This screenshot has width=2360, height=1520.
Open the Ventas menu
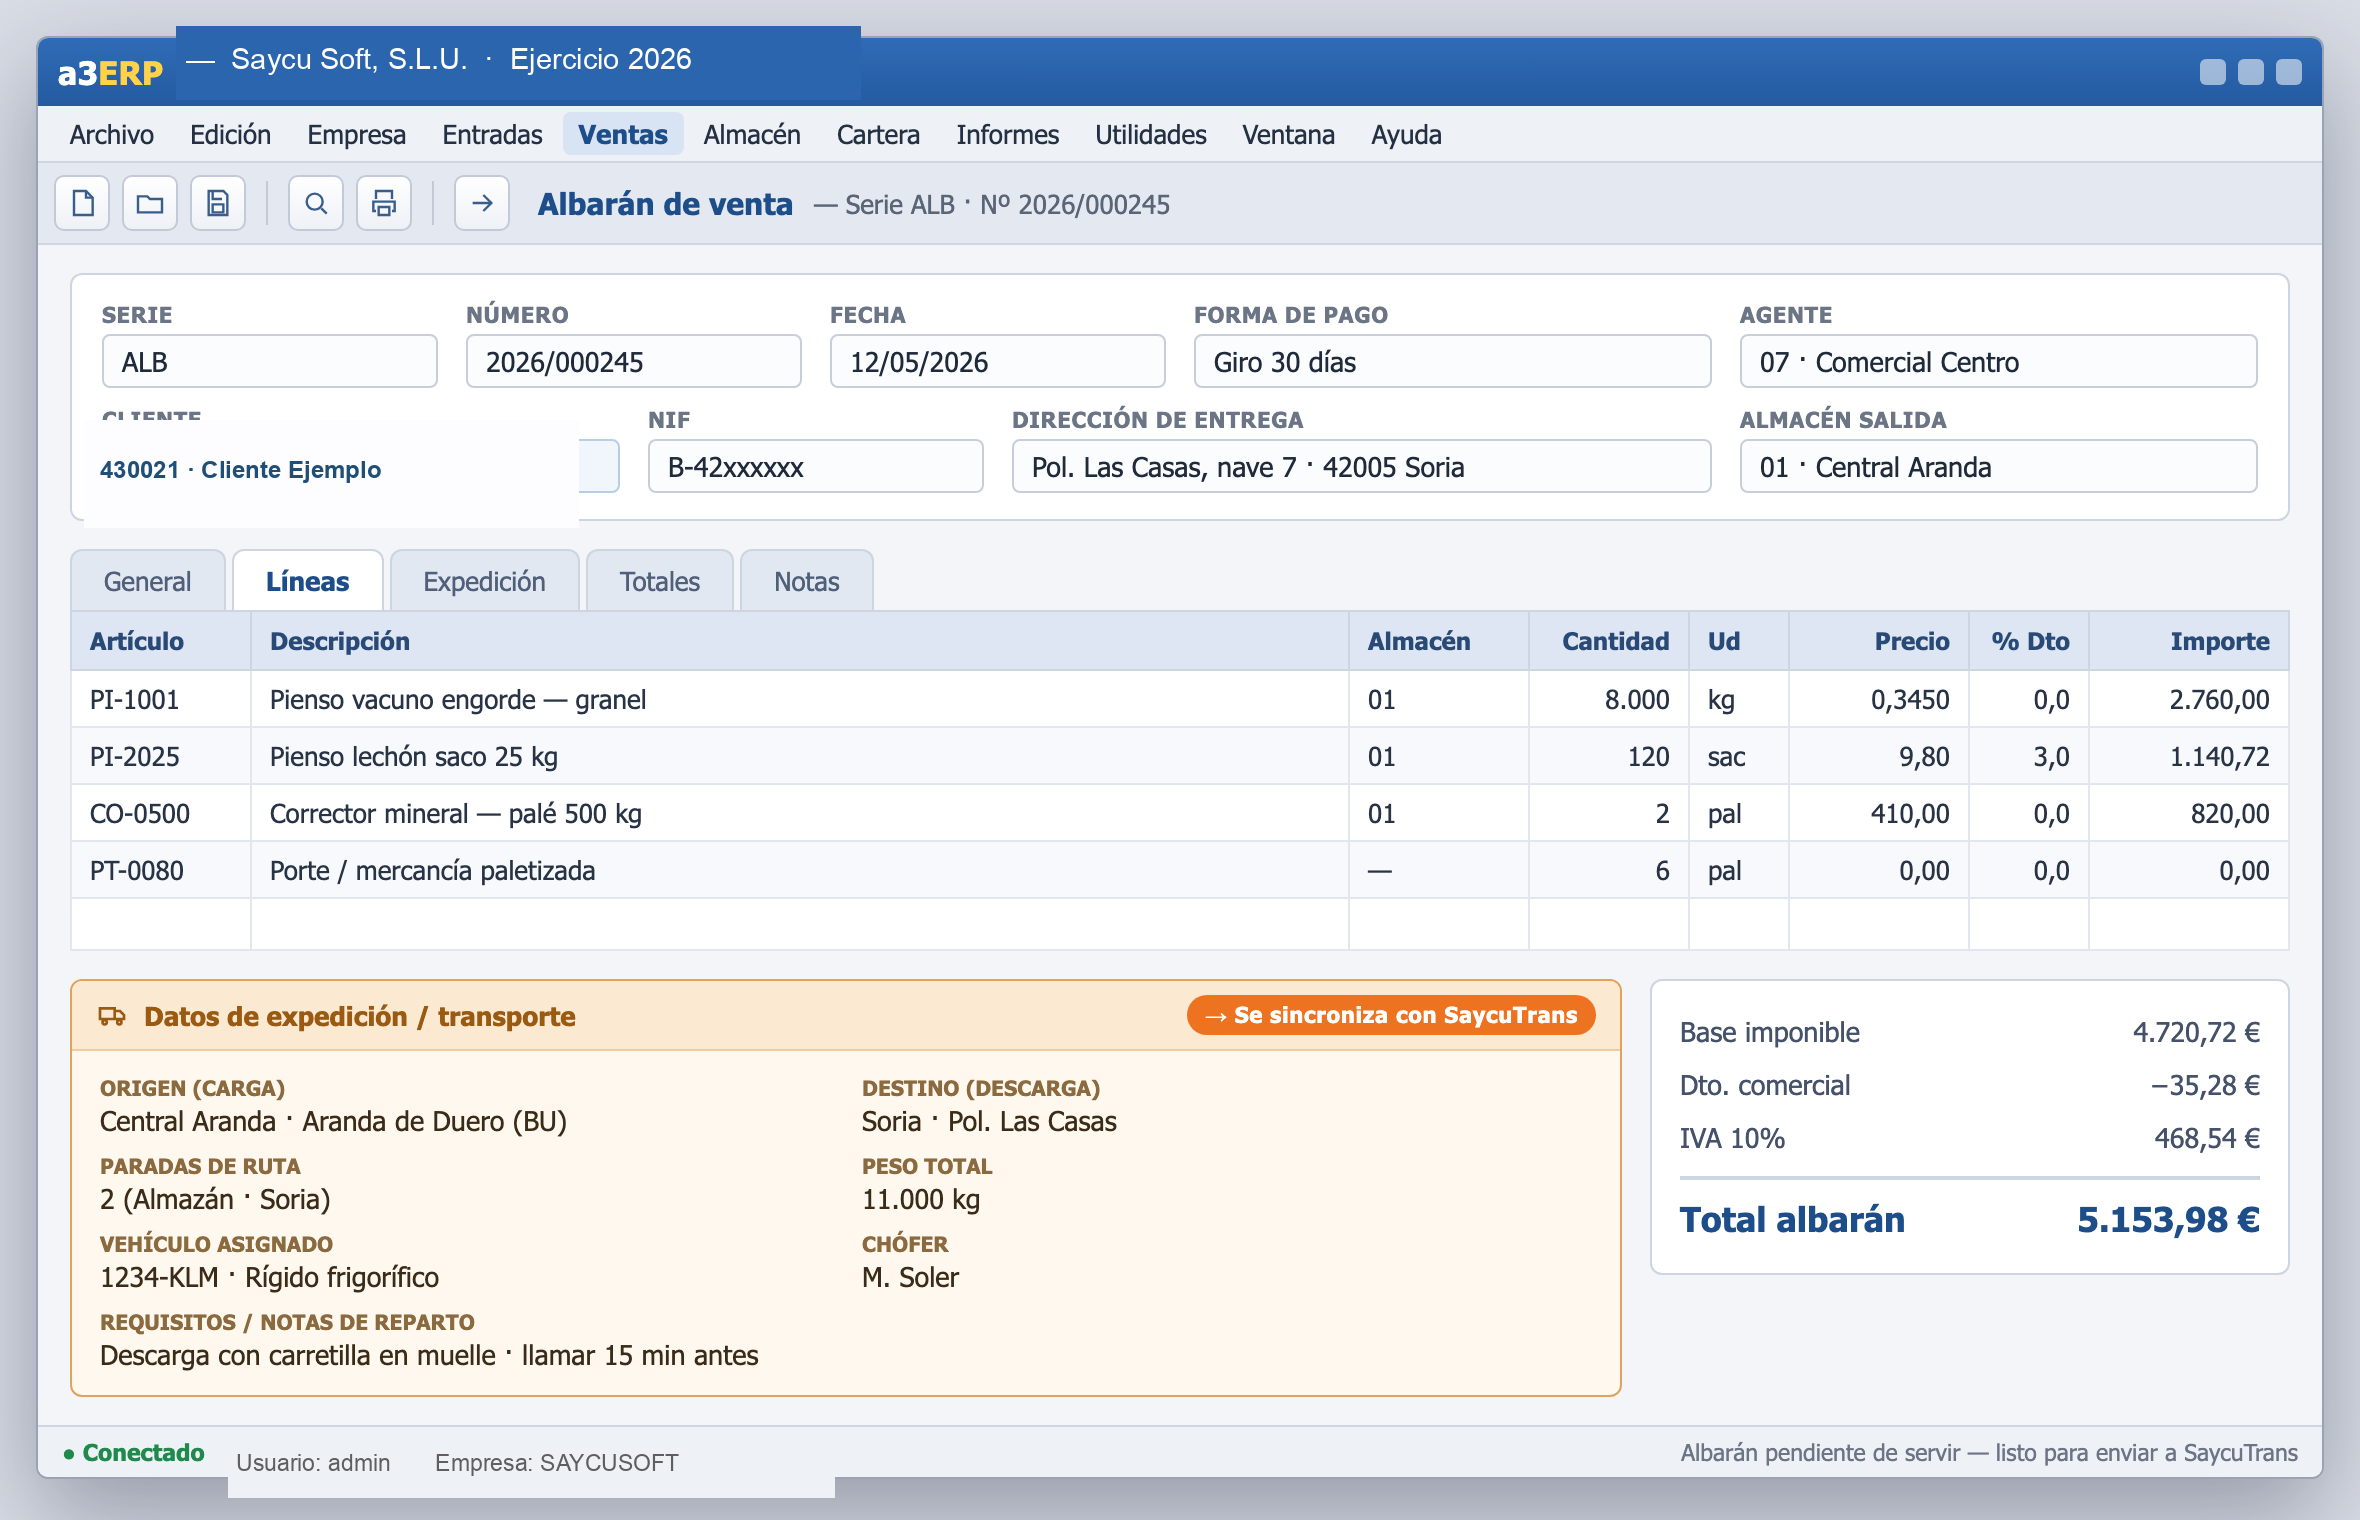[623, 135]
